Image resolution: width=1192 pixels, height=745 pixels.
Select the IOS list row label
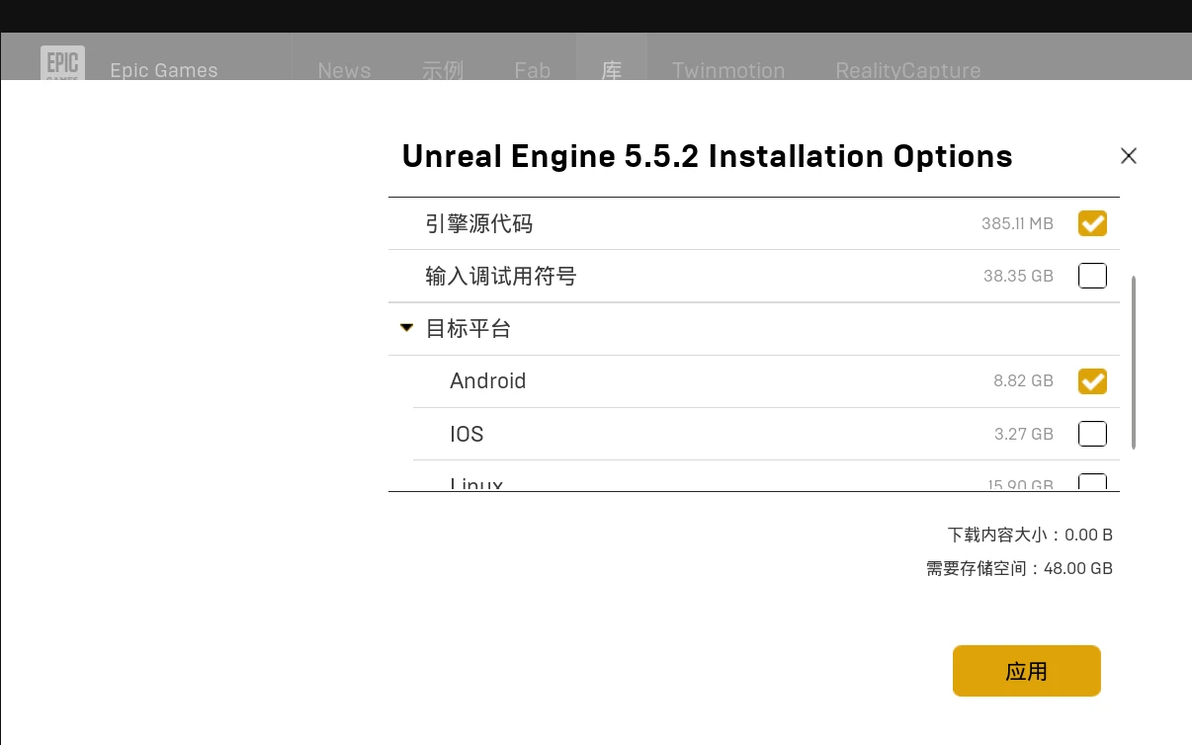pos(467,434)
